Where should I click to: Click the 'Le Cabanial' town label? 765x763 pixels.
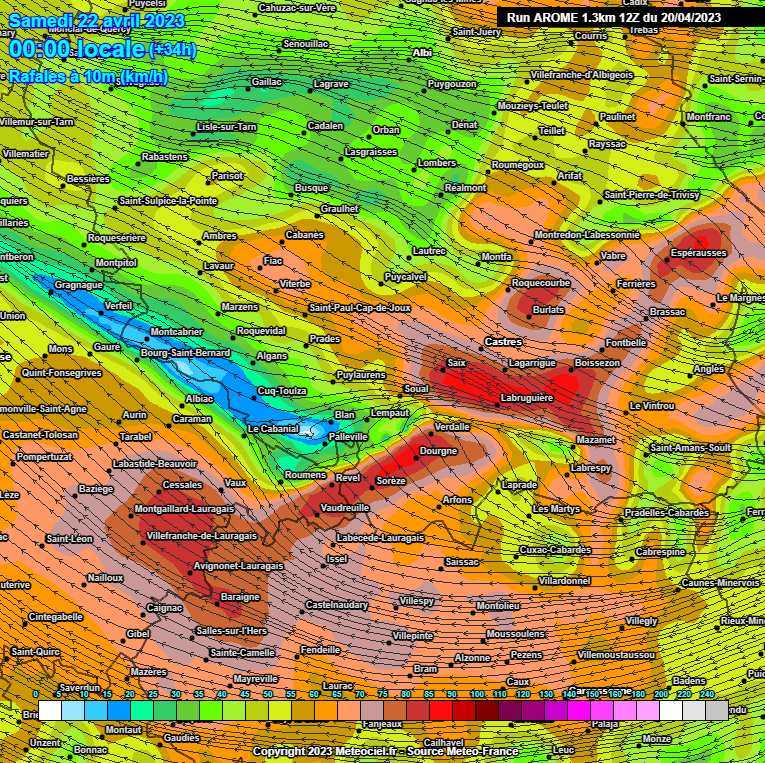(x=273, y=429)
